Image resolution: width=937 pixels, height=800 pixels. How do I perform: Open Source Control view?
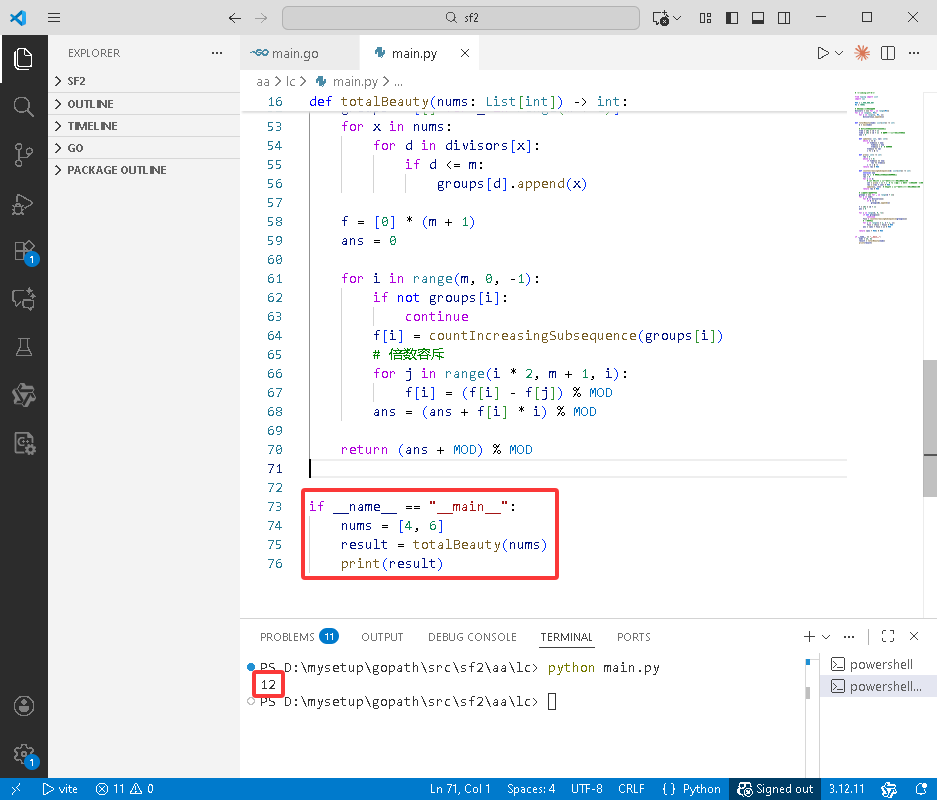23,155
